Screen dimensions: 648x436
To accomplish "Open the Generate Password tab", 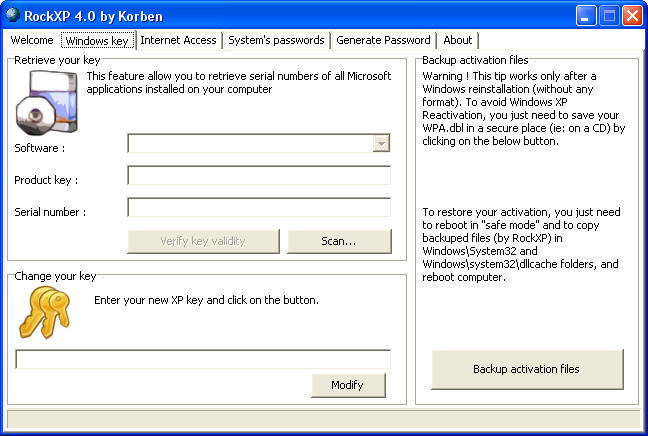I will coord(384,41).
